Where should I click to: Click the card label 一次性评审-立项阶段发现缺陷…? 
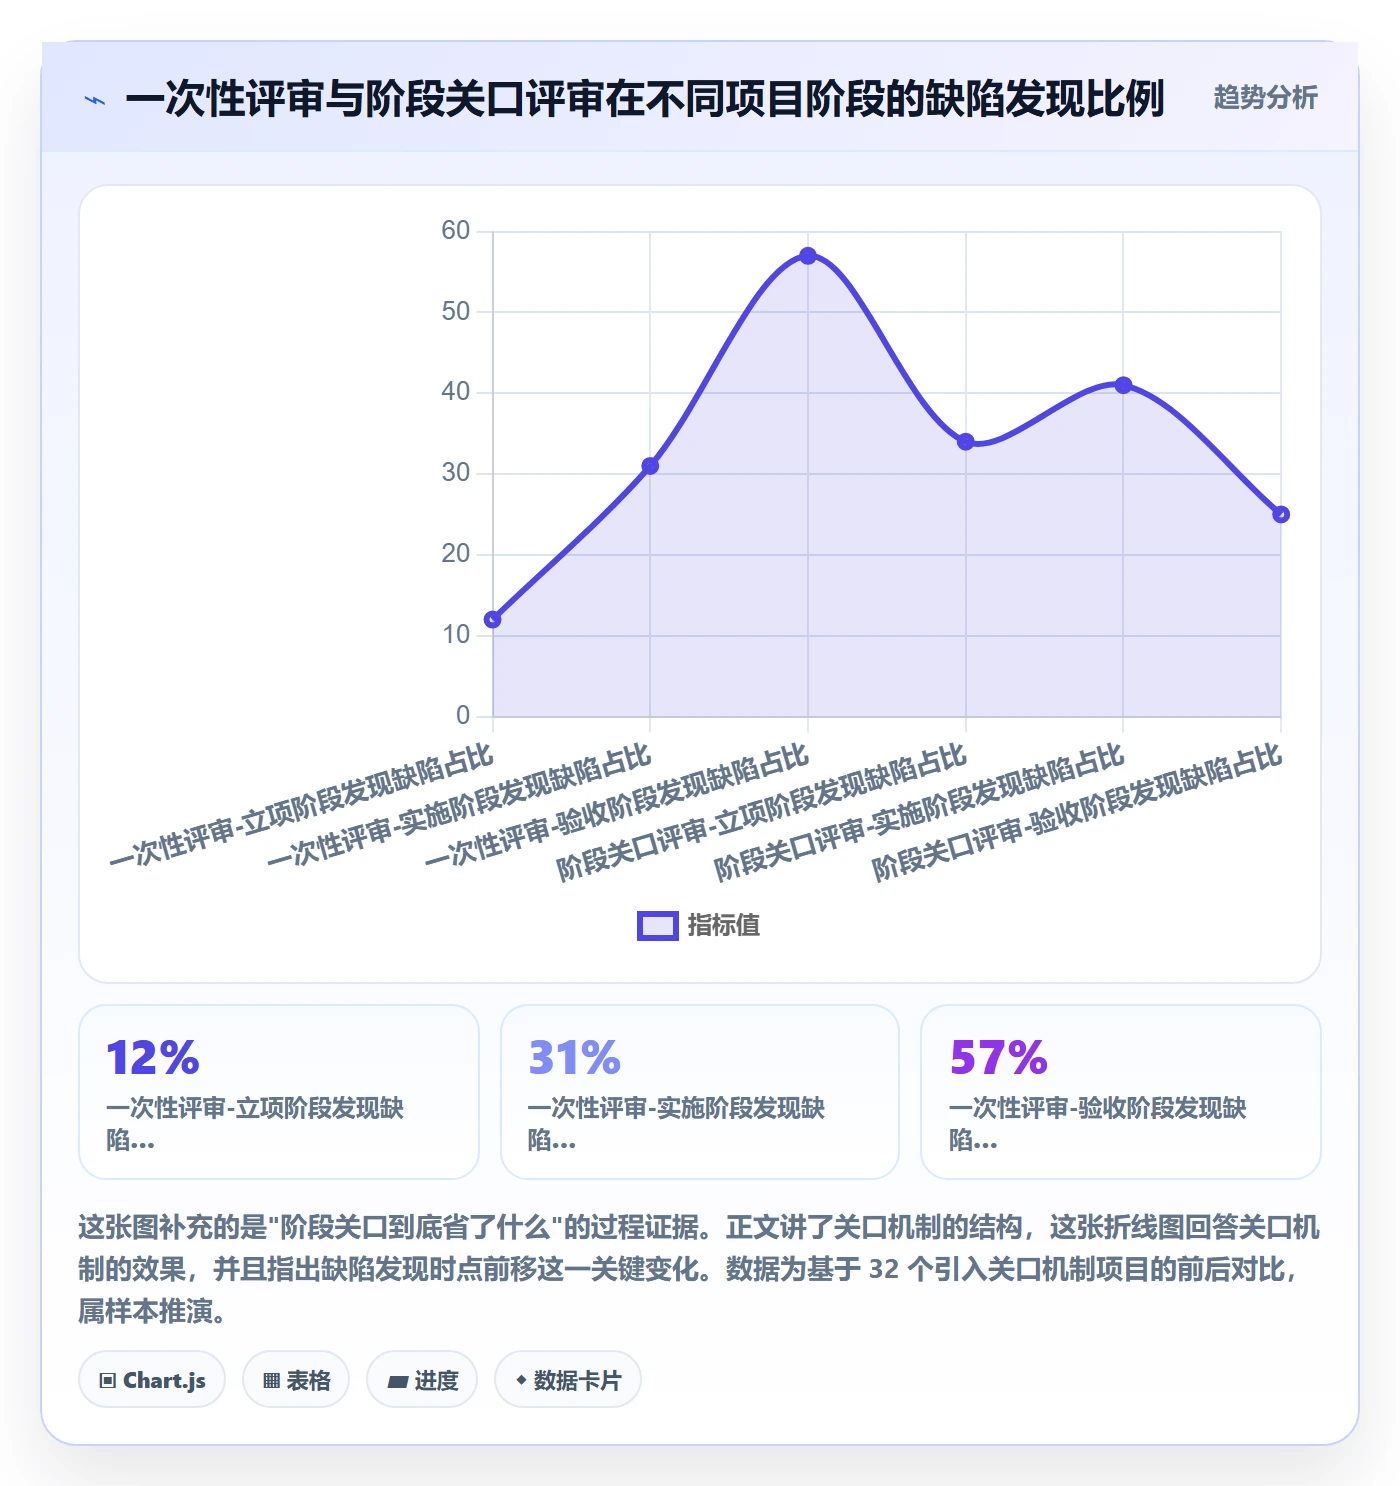(x=255, y=1124)
